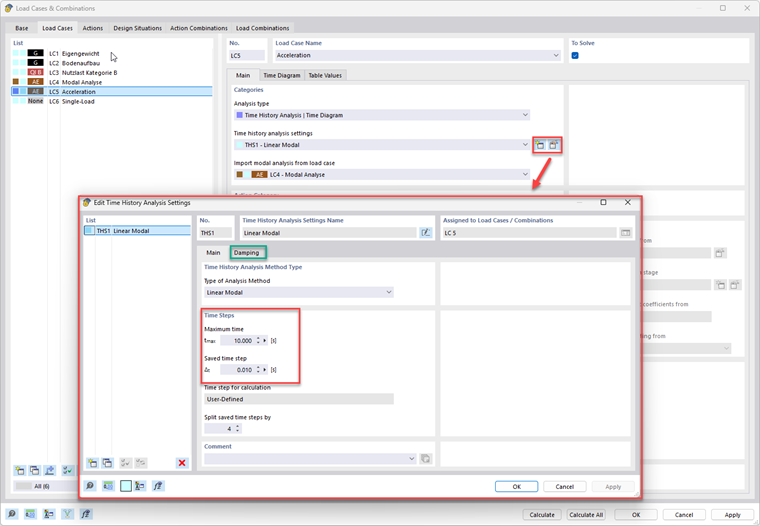This screenshot has width=760, height=526.
Task: Duplicate selected entry in Edit Time History dialog list
Action: [x=107, y=463]
